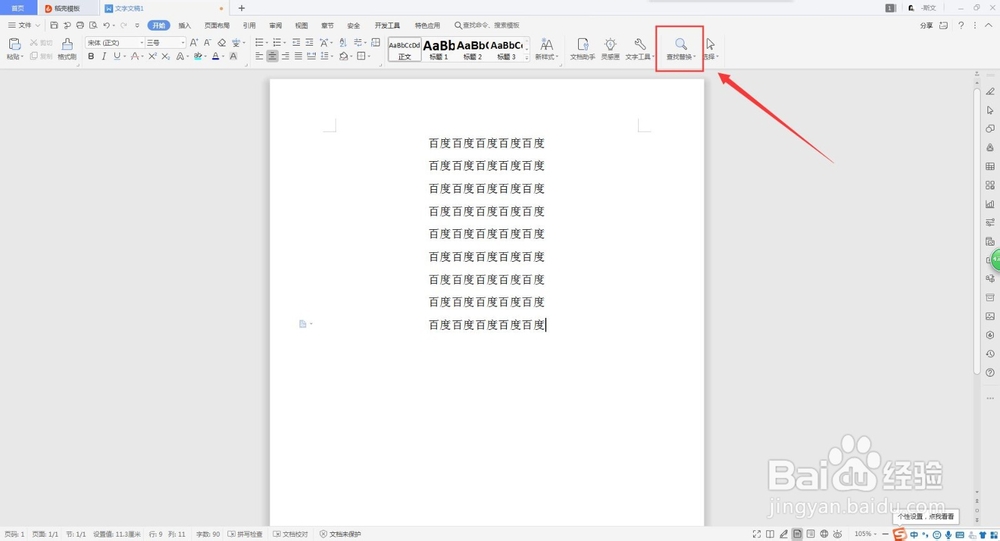This screenshot has width=1000, height=541.
Task: Switch to the 审阅 (Review) tab
Action: [276, 26]
